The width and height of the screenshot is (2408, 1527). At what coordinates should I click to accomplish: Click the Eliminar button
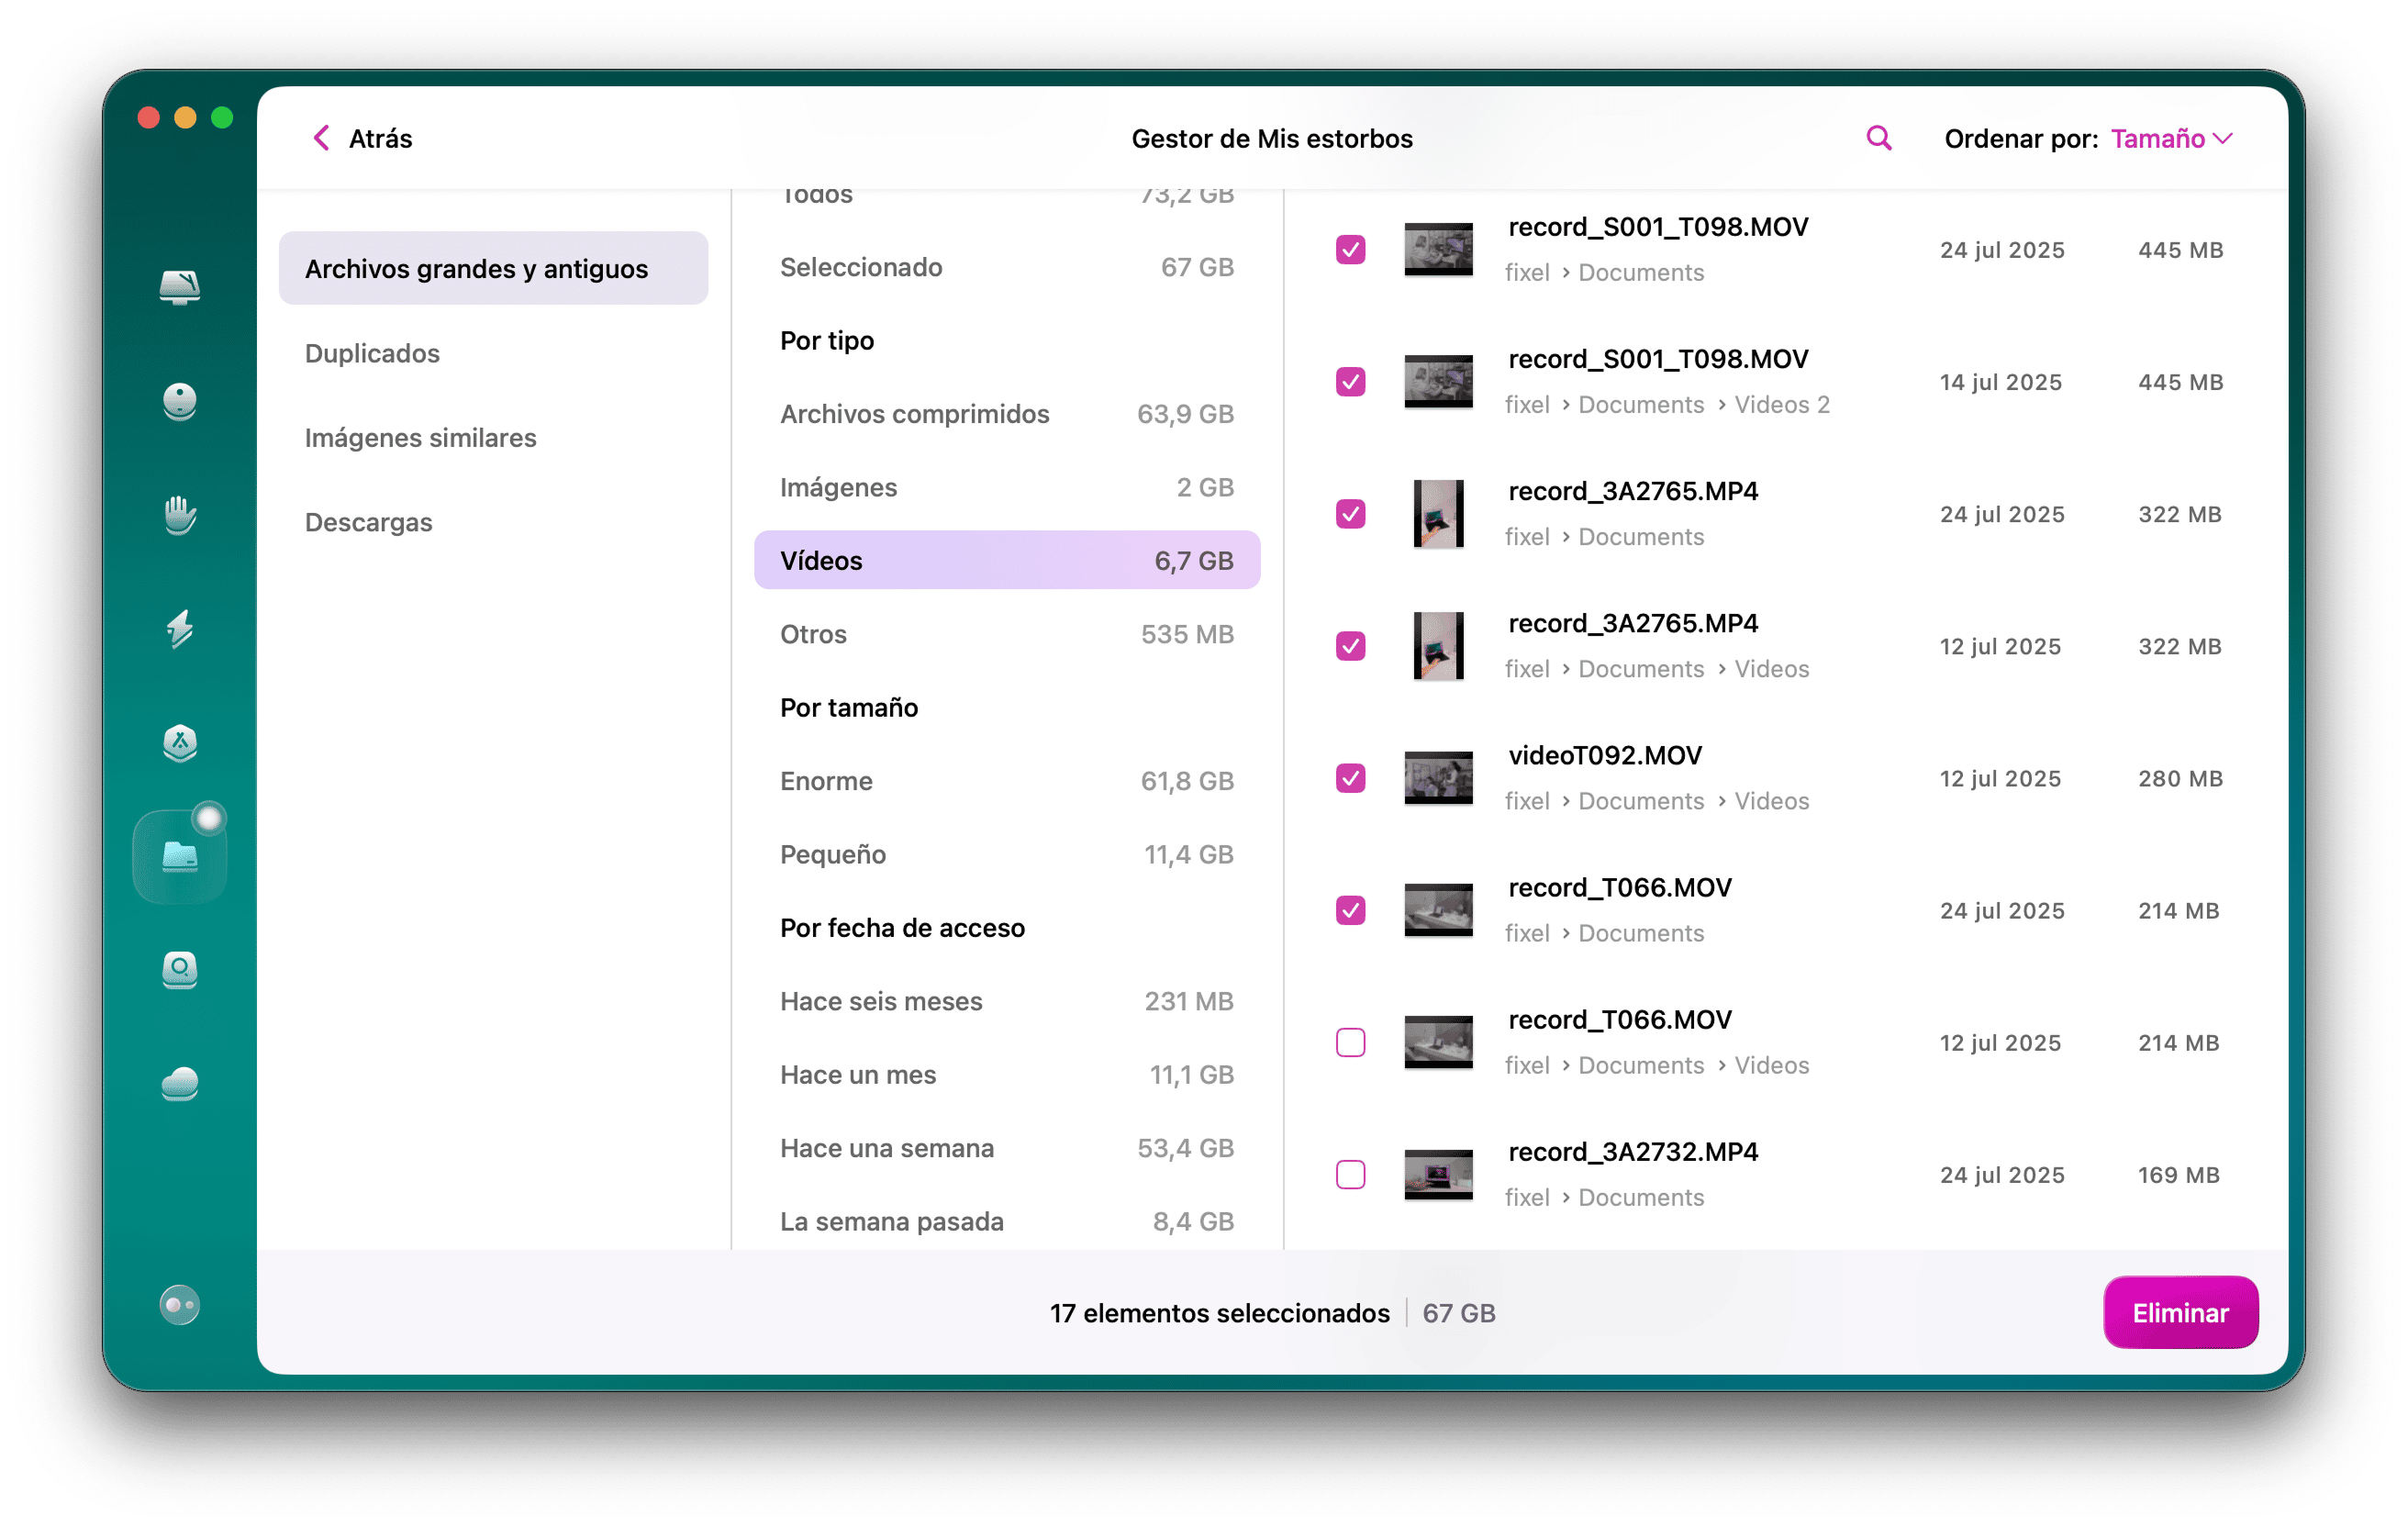click(x=2180, y=1312)
